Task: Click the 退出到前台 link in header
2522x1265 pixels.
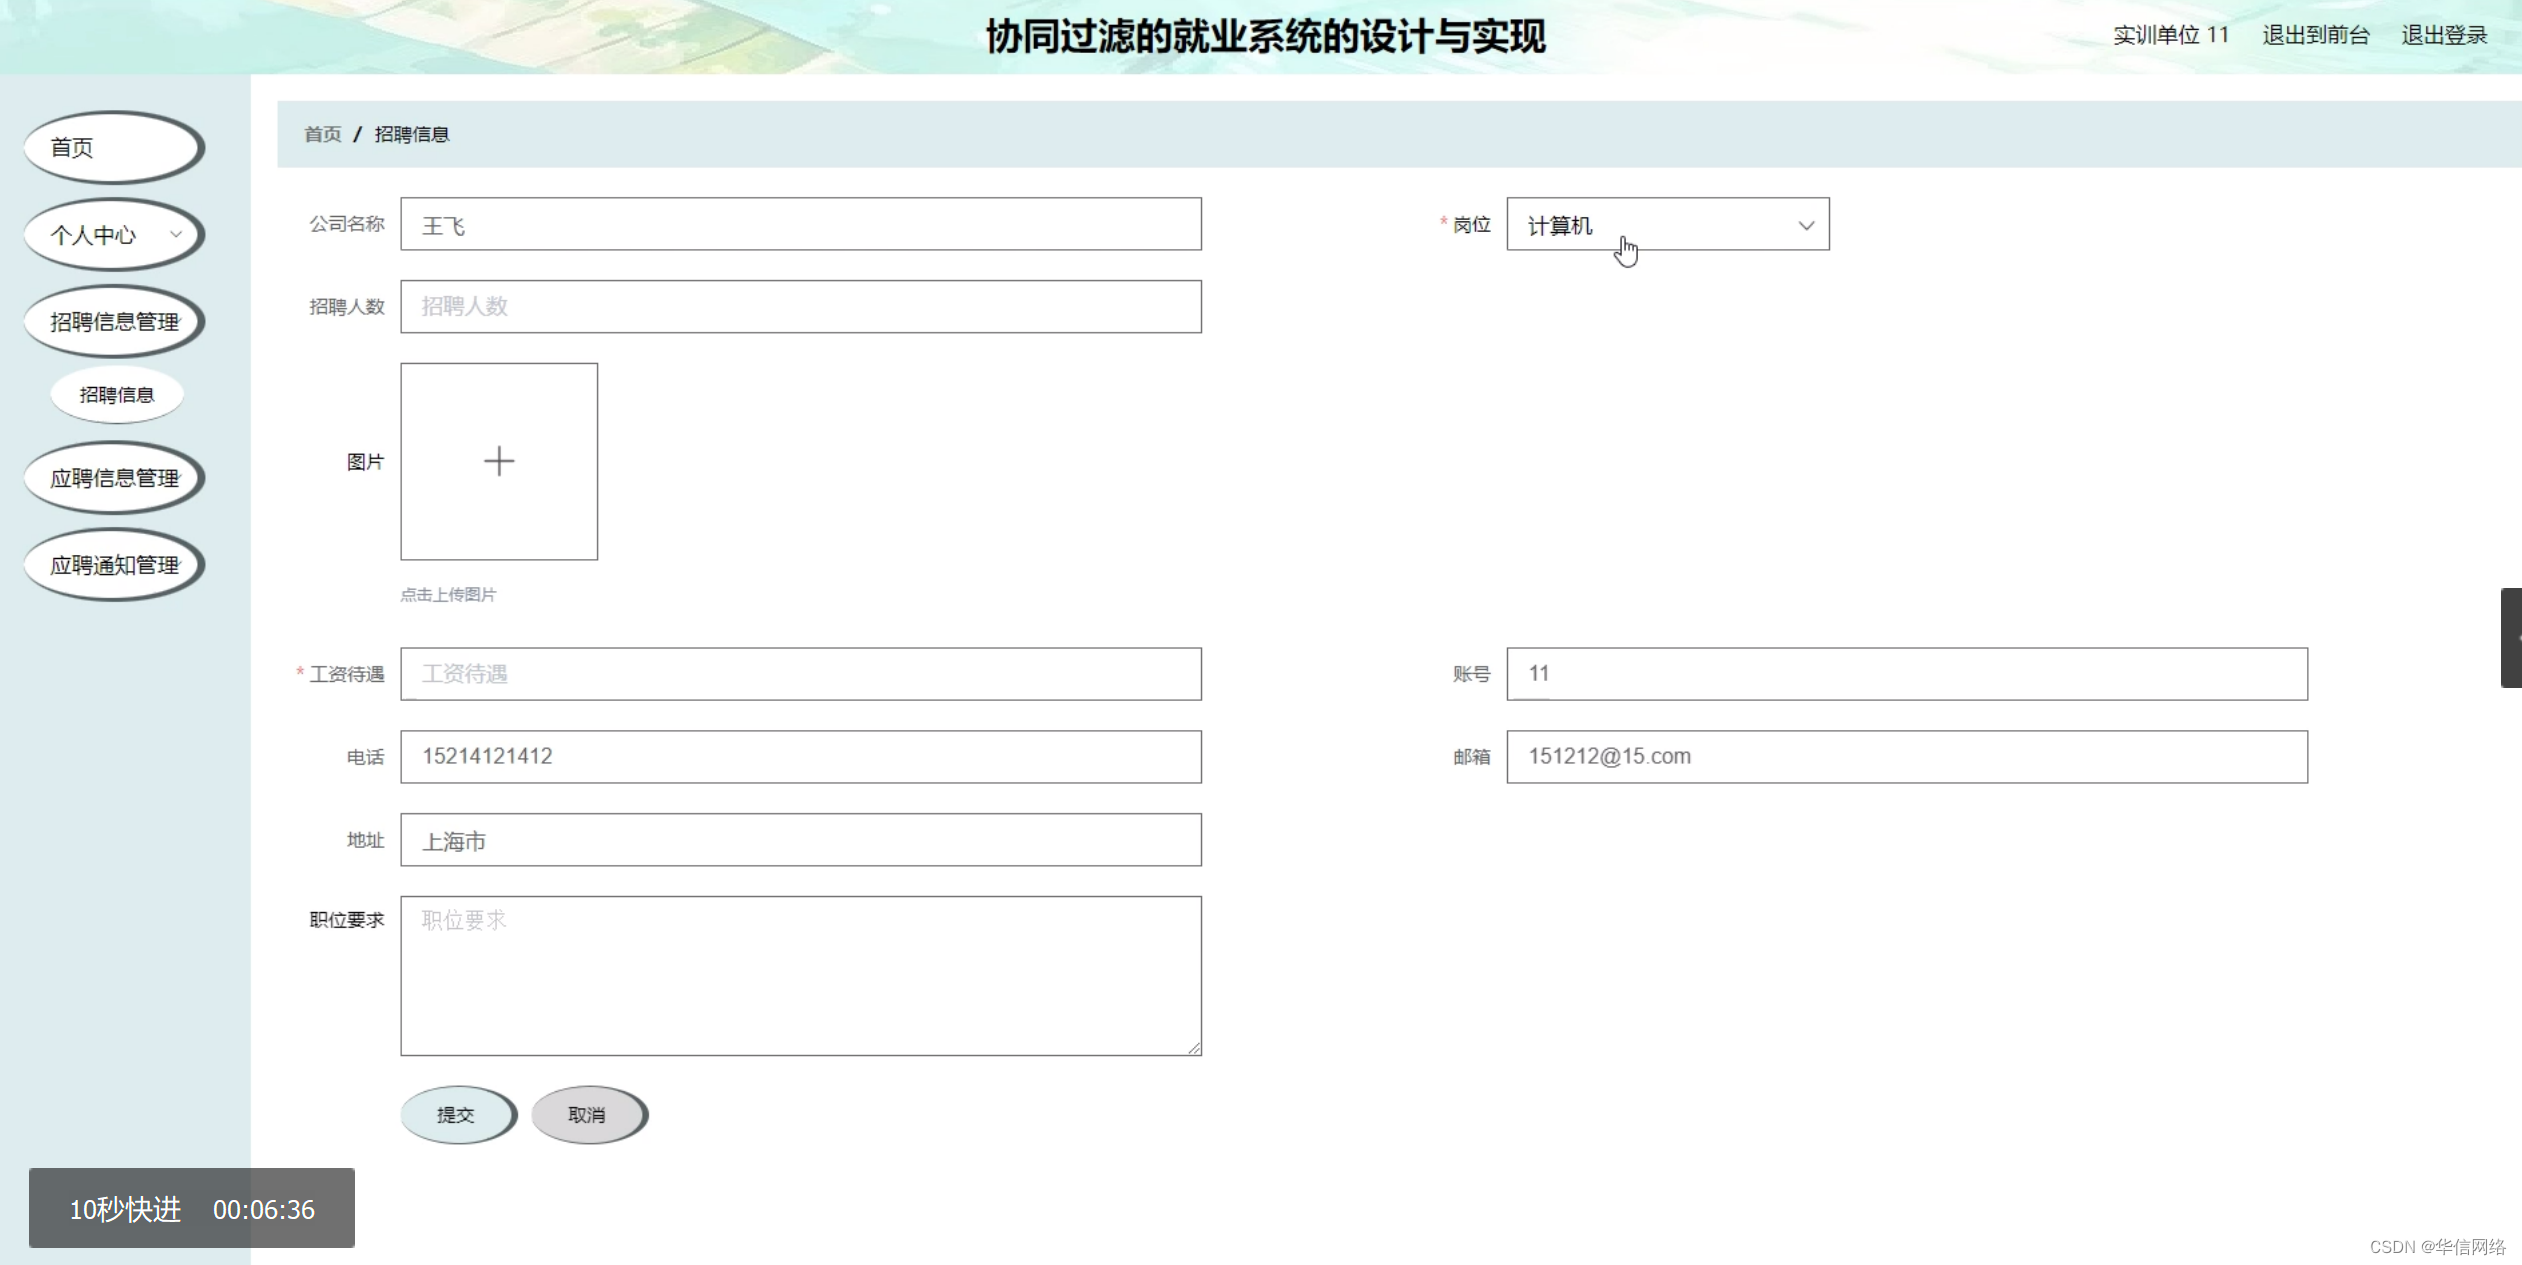Action: coord(2315,35)
